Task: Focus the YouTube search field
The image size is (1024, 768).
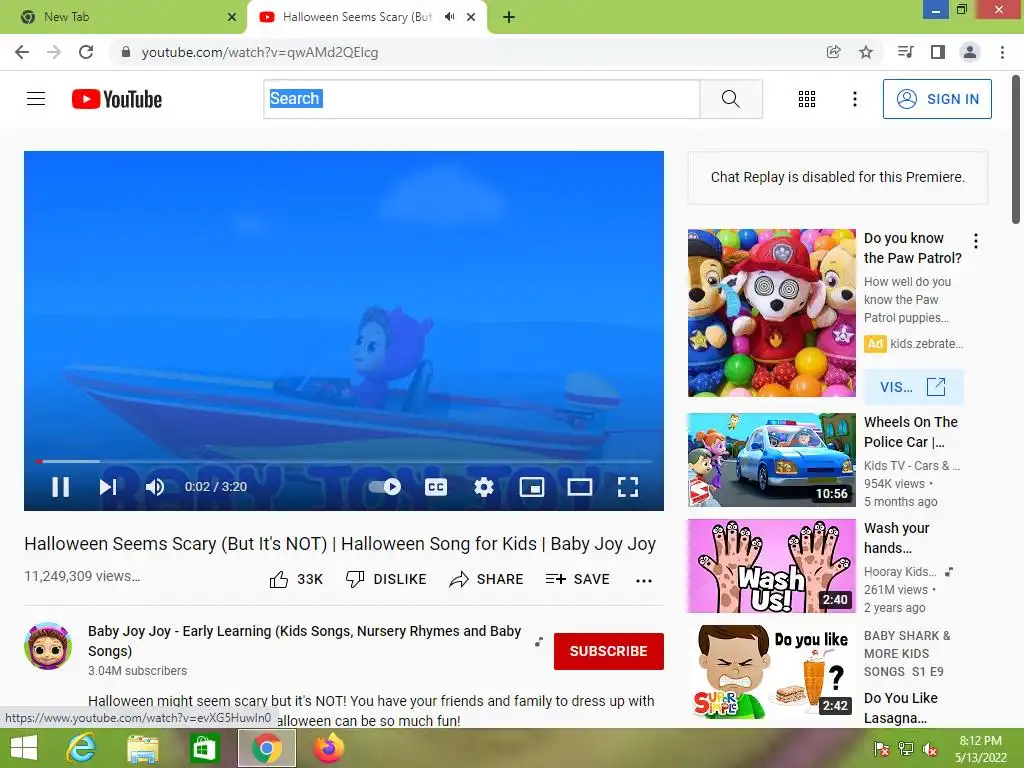Action: (x=481, y=99)
